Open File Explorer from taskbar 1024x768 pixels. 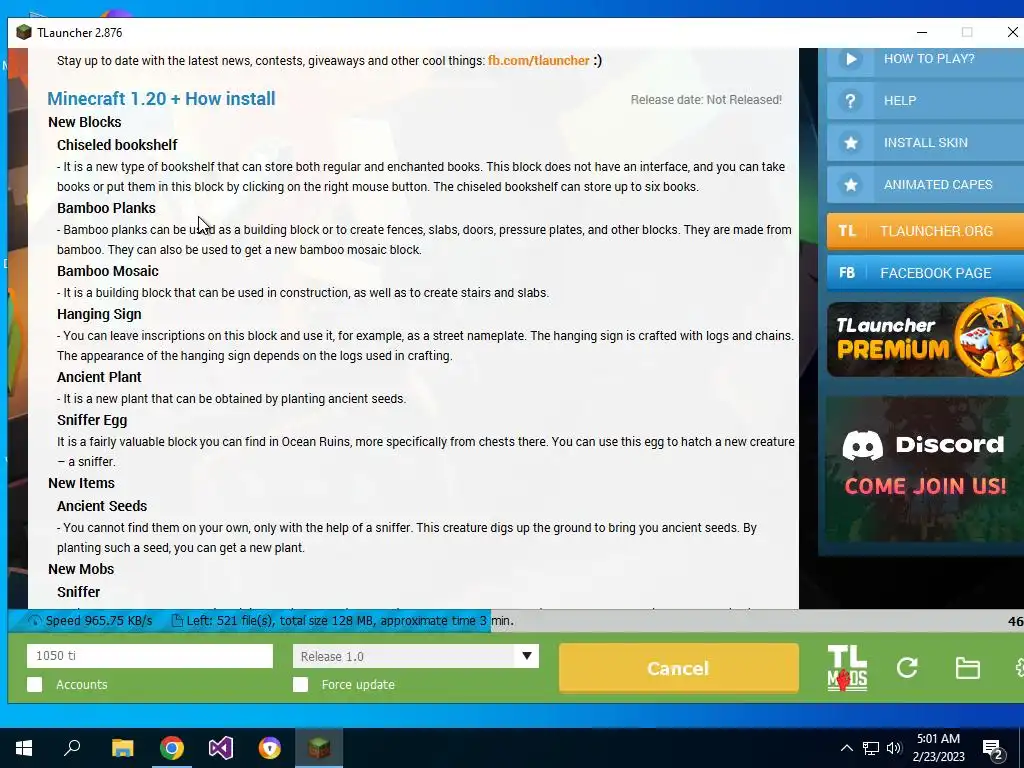pyautogui.click(x=122, y=748)
